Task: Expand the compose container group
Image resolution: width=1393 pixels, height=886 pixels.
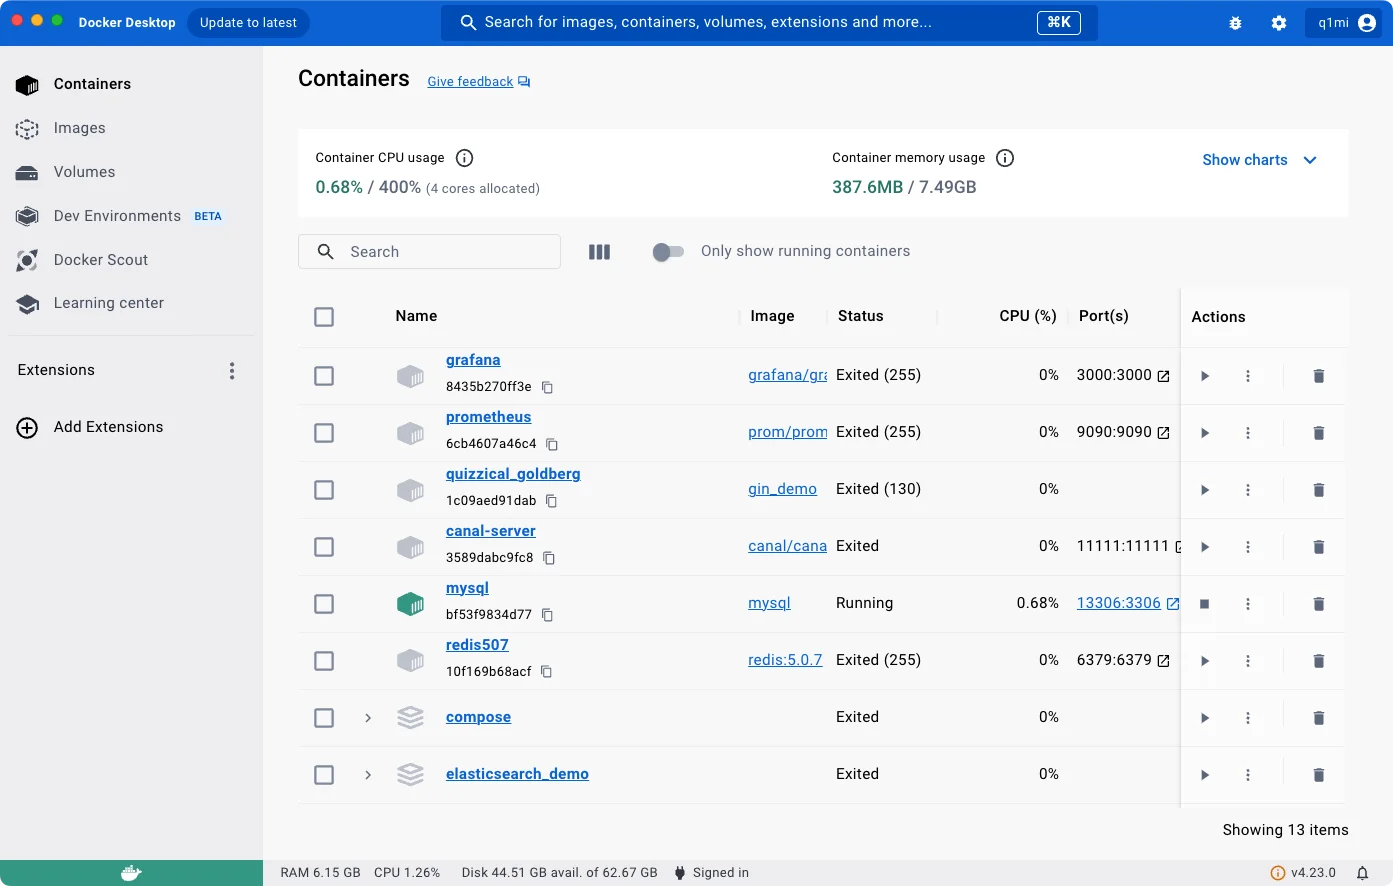Action: click(x=367, y=718)
